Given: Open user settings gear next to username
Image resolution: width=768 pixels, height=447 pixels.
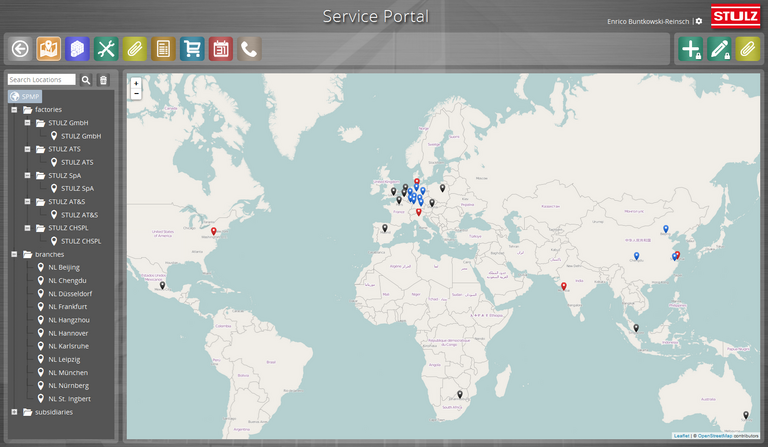Looking at the screenshot, I should pos(699,22).
